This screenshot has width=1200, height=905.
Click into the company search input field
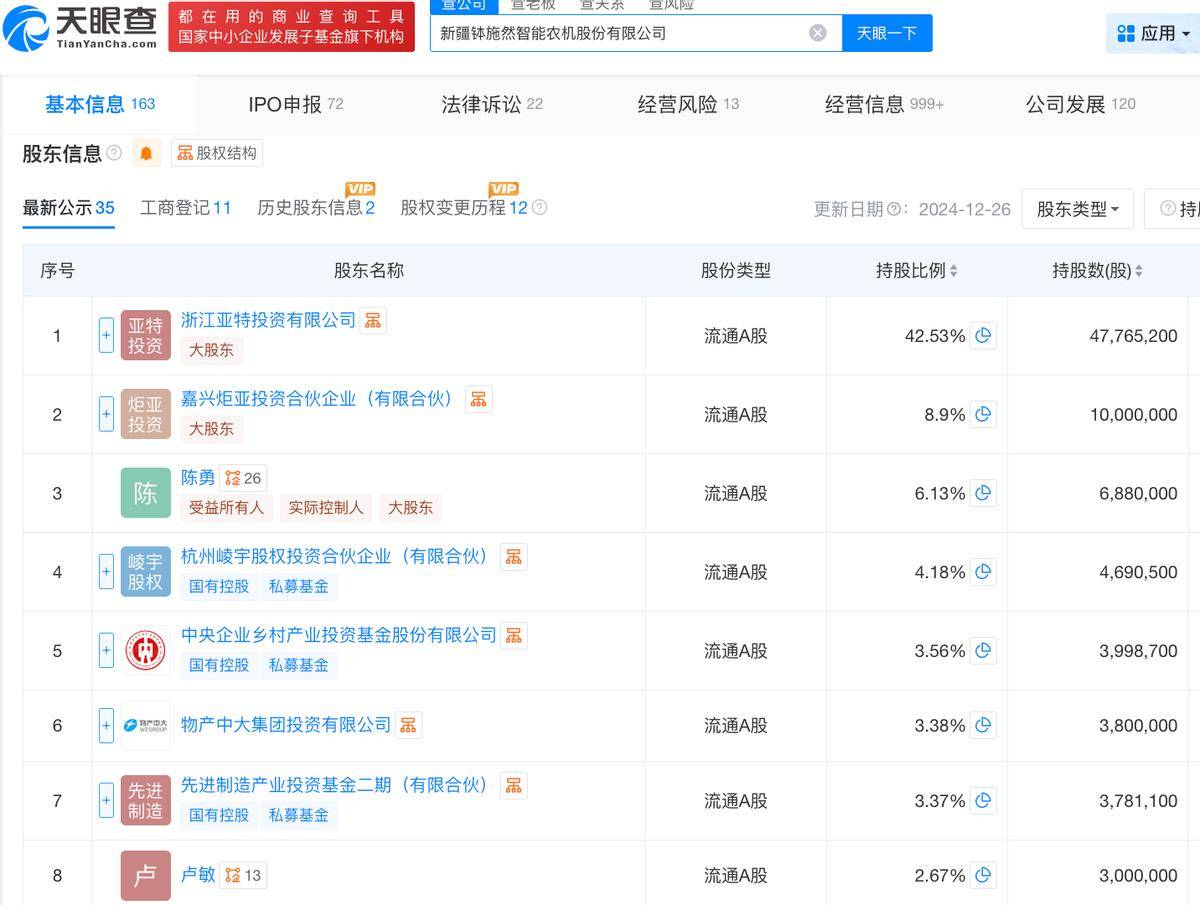[x=620, y=33]
